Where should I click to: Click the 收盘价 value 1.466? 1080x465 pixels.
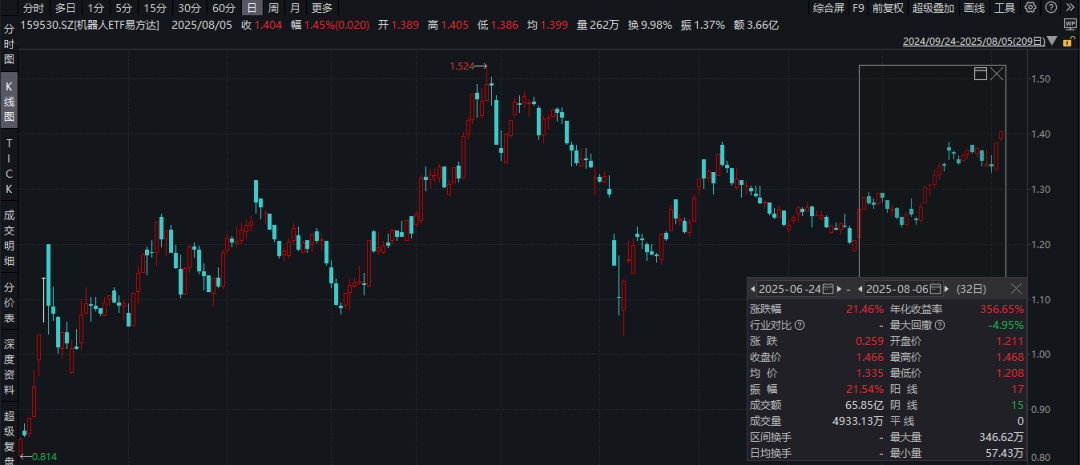871,357
